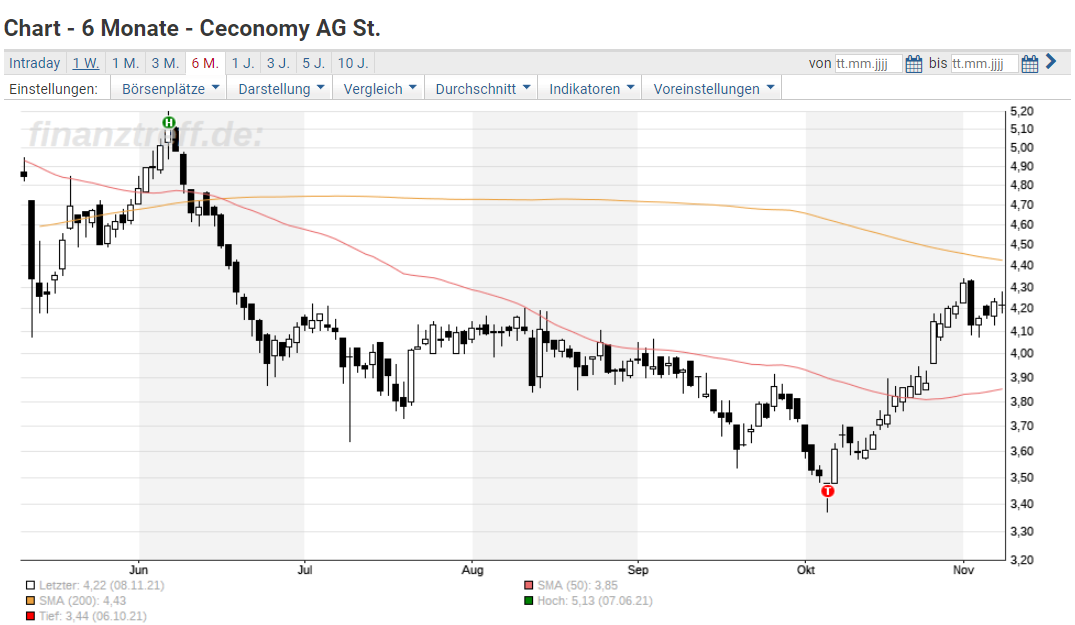Select the 3 M. timeframe tab
Image resolution: width=1075 pixels, height=625 pixels.
tap(165, 63)
